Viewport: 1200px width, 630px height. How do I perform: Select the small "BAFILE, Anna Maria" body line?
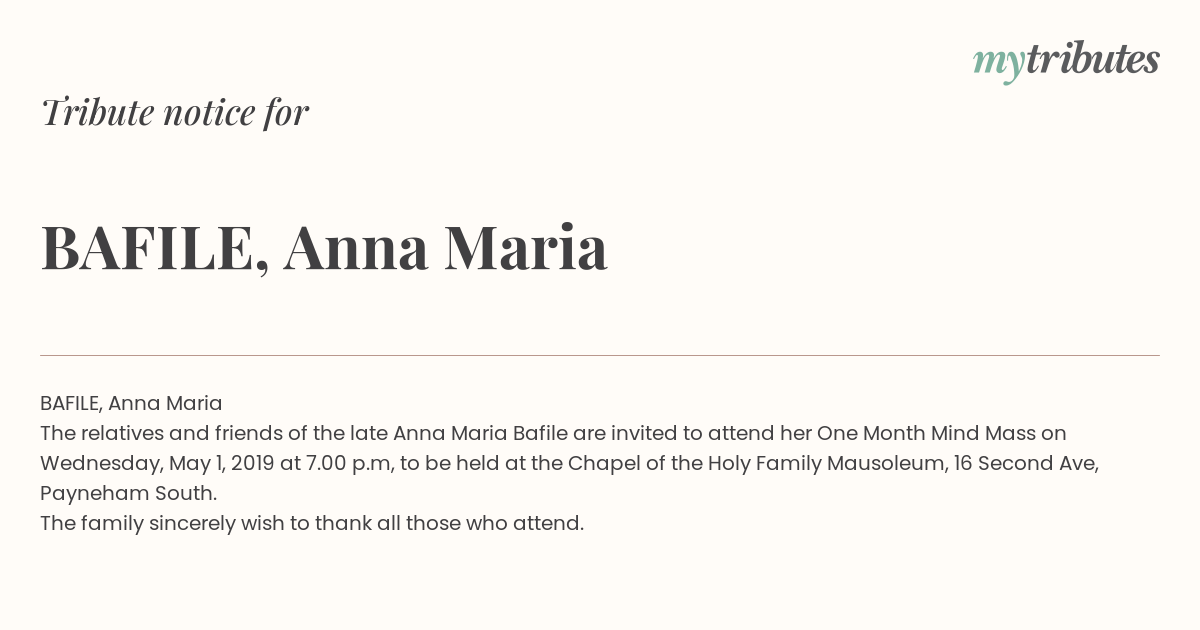131,403
